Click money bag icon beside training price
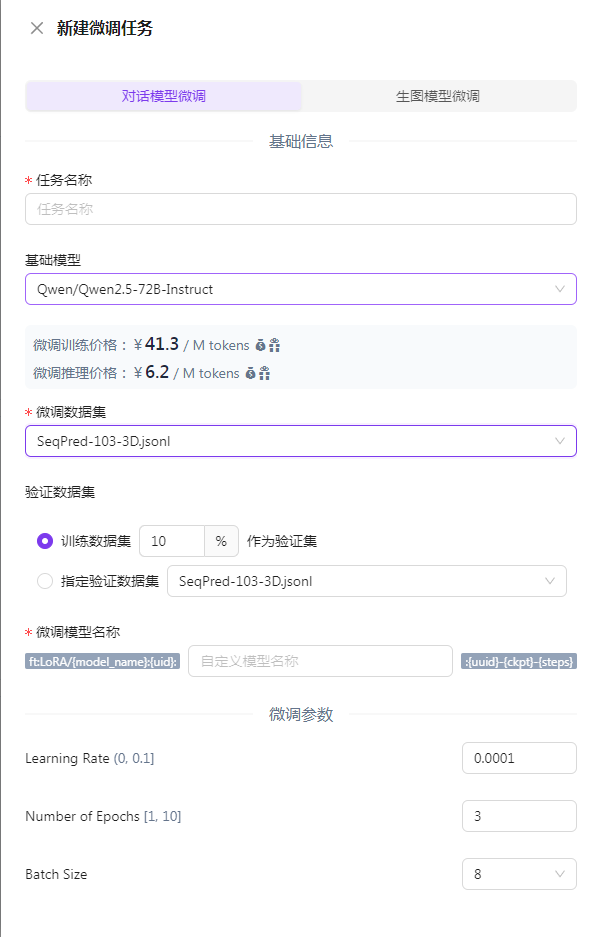Screen dimensions: 601x937 tap(260, 345)
